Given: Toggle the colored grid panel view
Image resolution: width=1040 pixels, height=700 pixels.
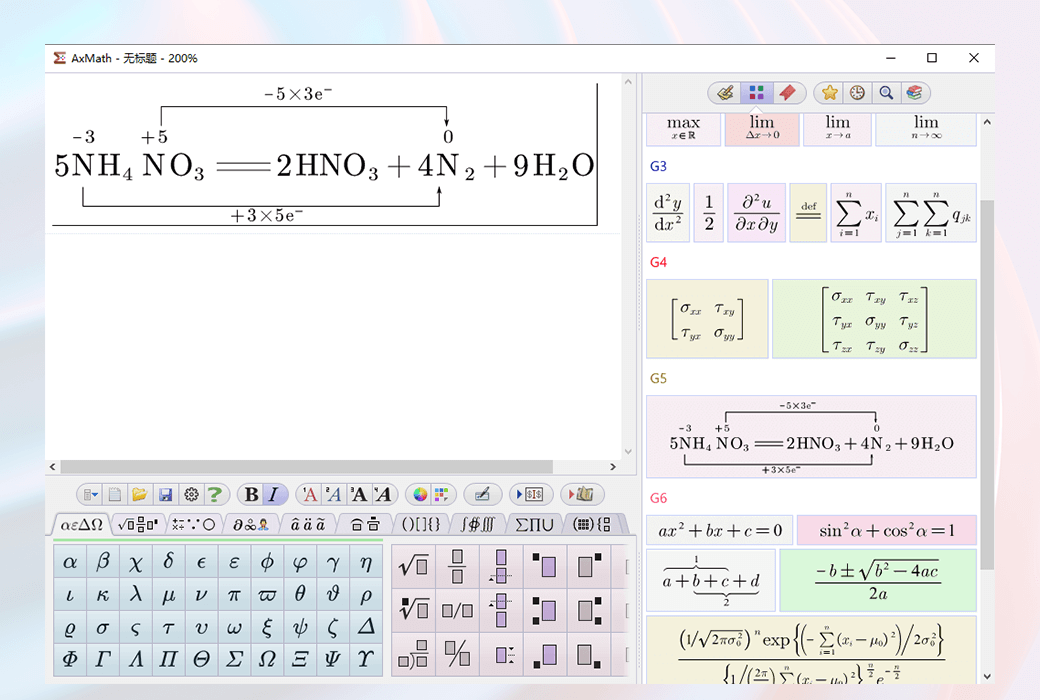Looking at the screenshot, I should point(757,93).
